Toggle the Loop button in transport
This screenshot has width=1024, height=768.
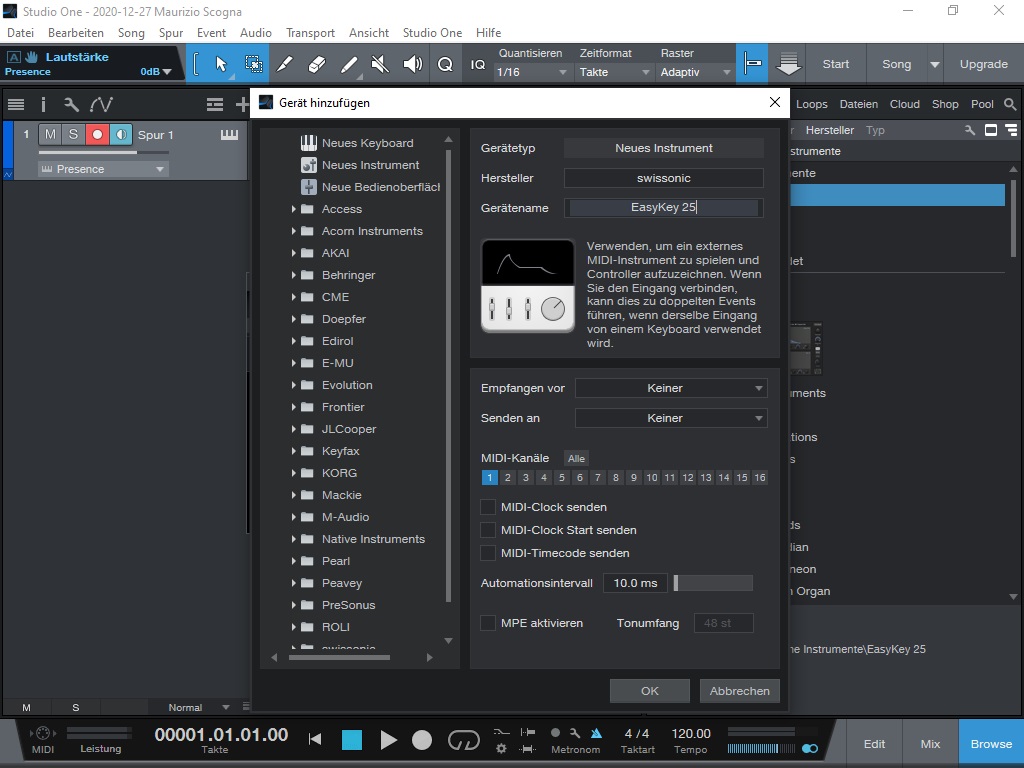click(464, 739)
